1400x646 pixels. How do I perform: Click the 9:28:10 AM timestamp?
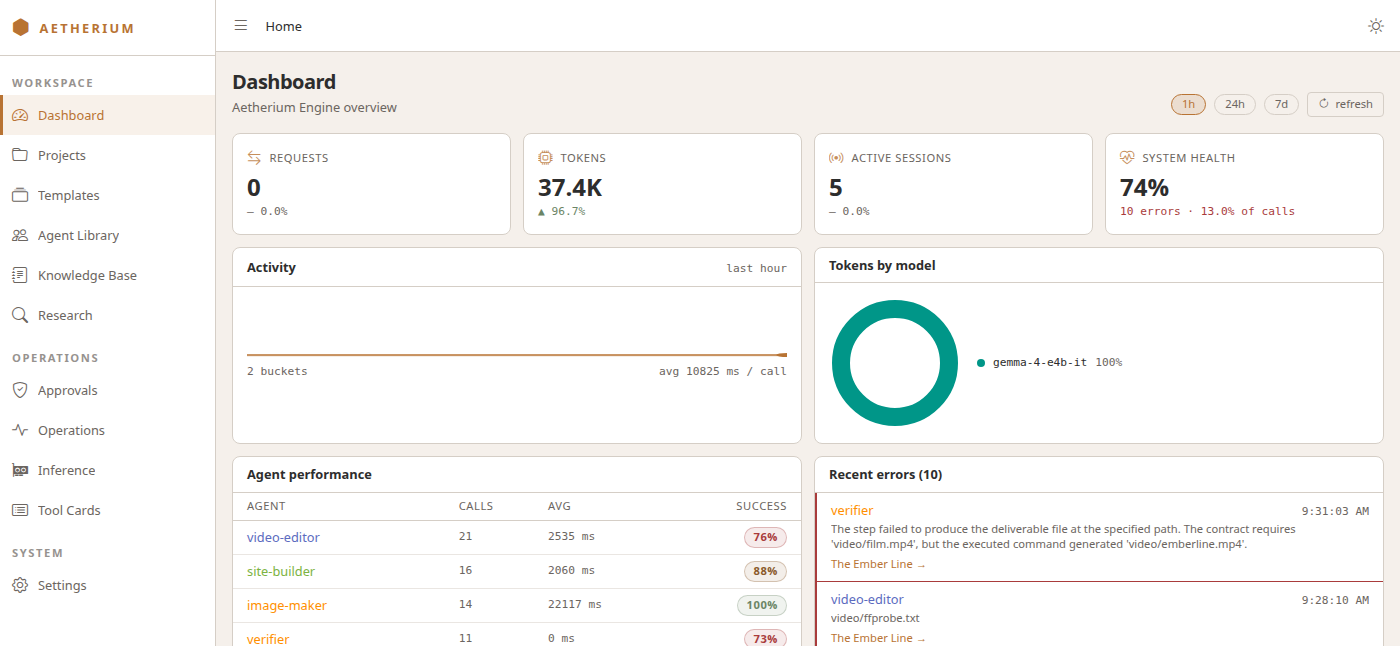[x=1335, y=600]
